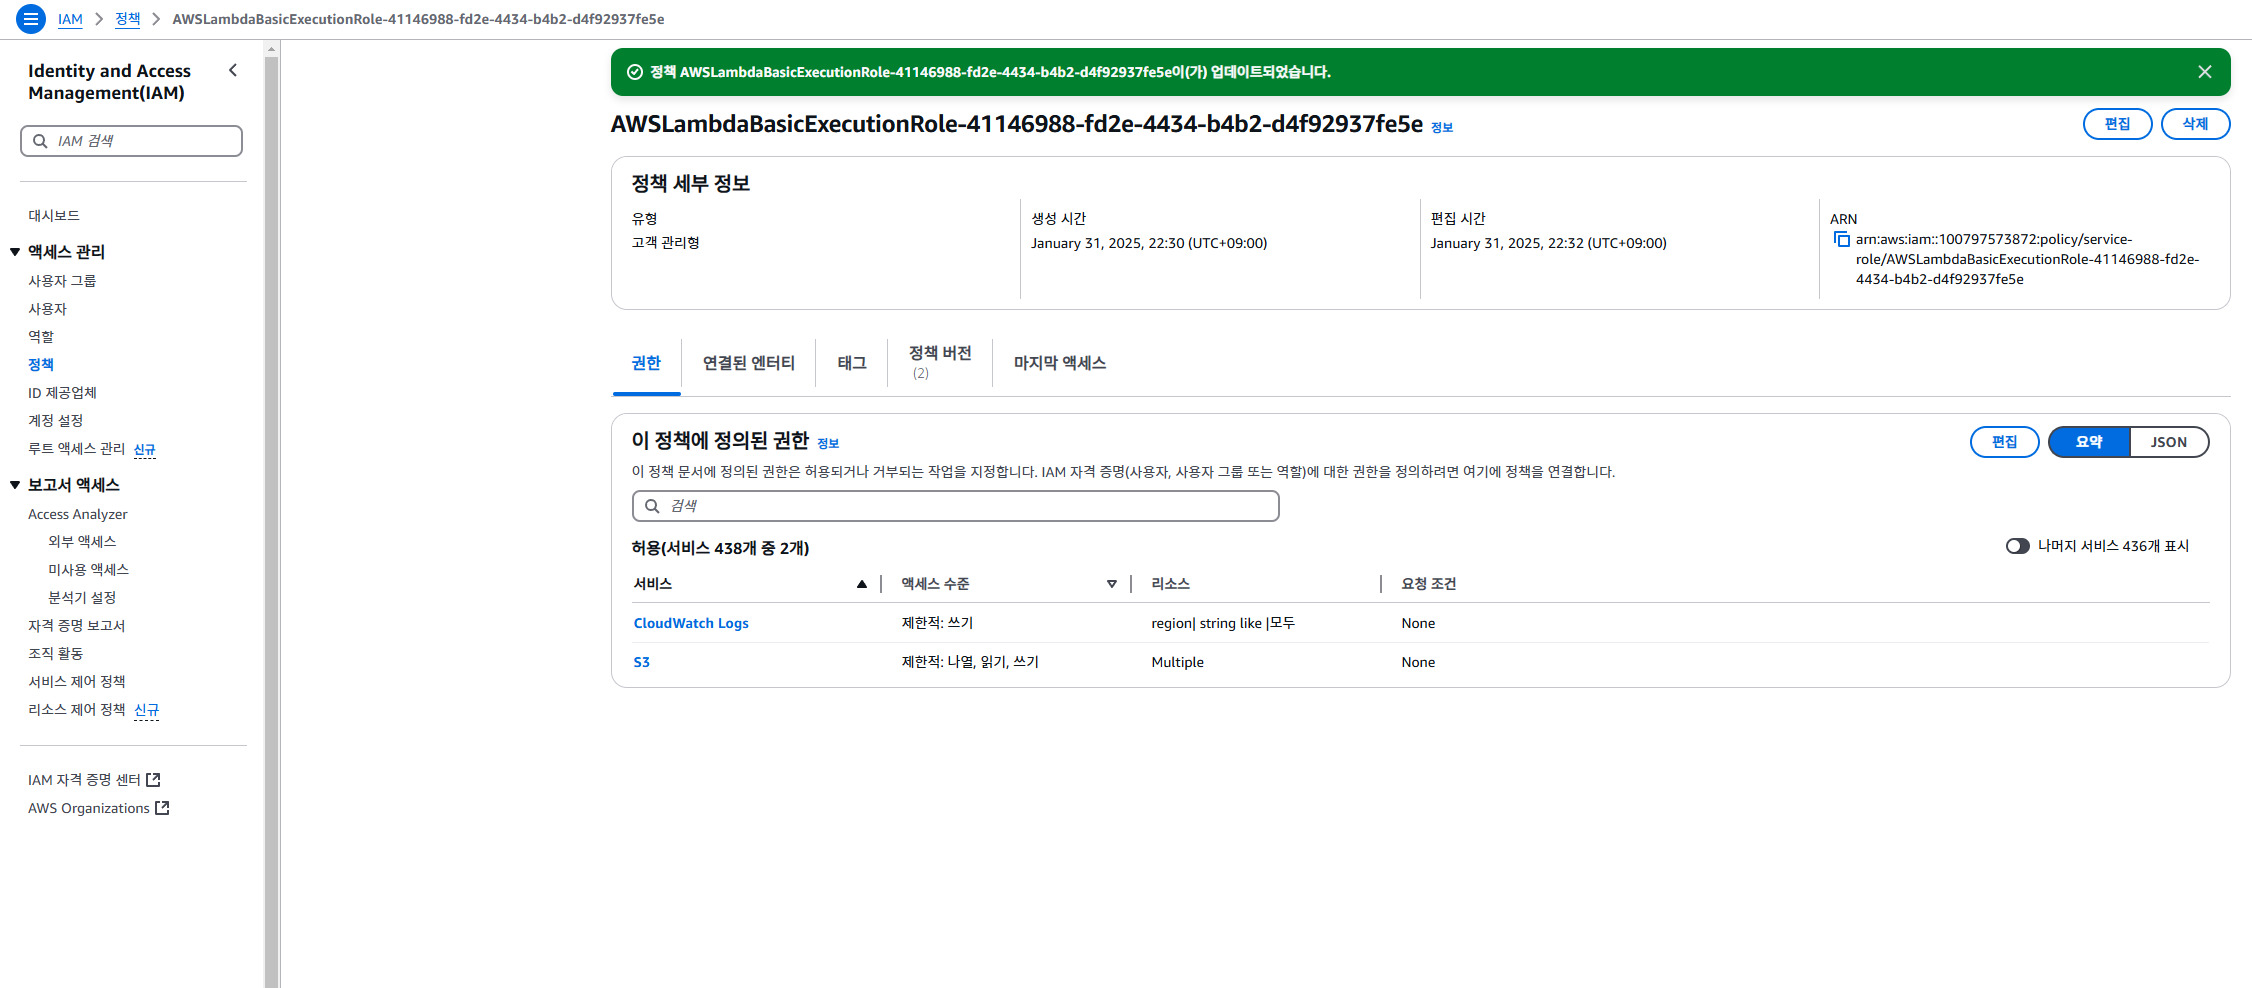Click the 정책 breadcrumb link
Screen dimensions: 2252x988
pos(128,19)
